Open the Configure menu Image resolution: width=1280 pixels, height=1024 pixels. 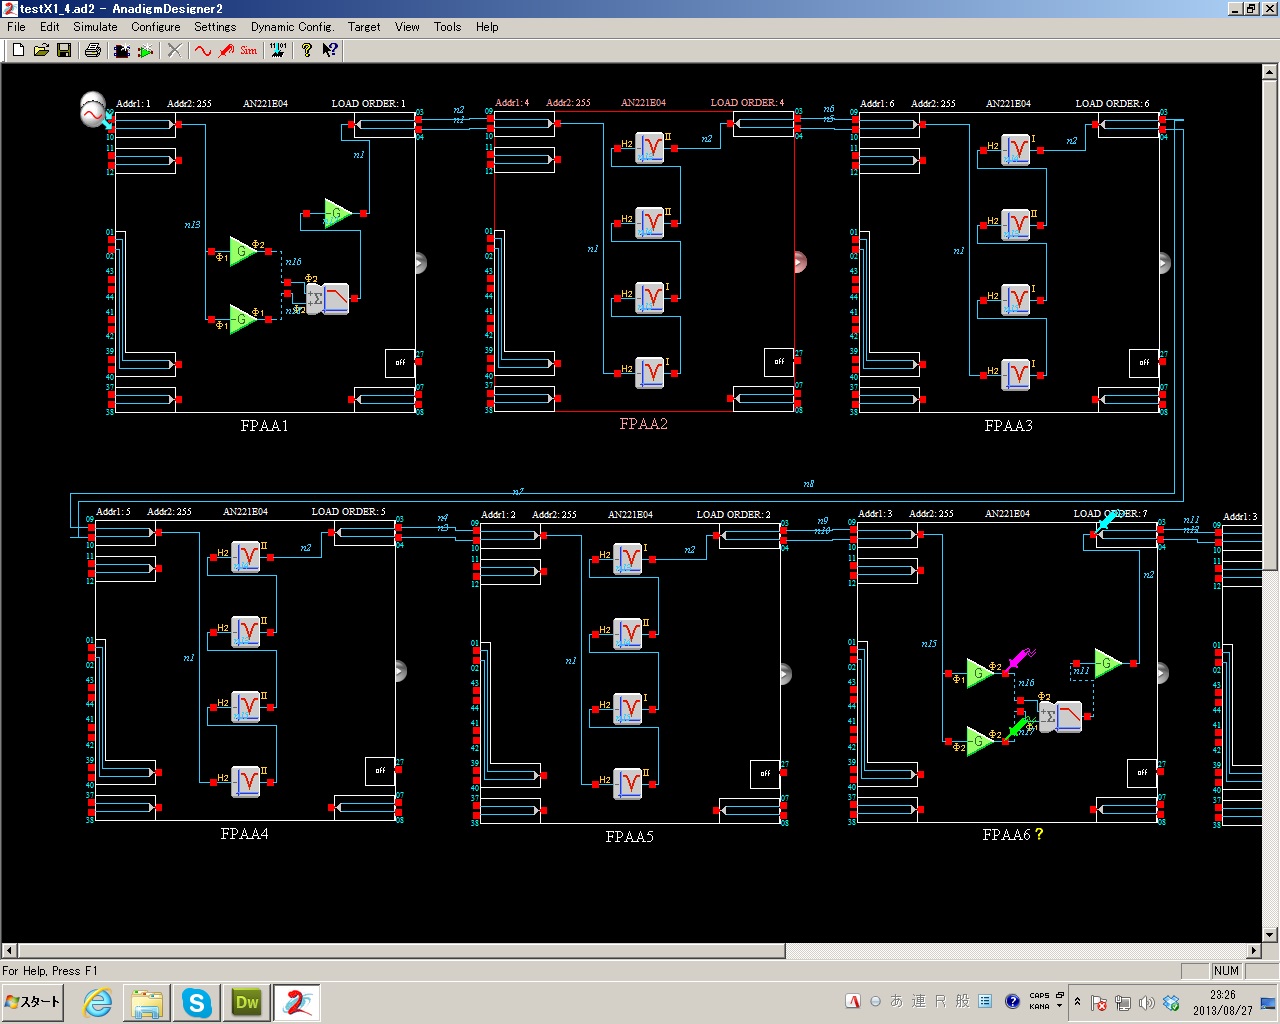[x=156, y=27]
